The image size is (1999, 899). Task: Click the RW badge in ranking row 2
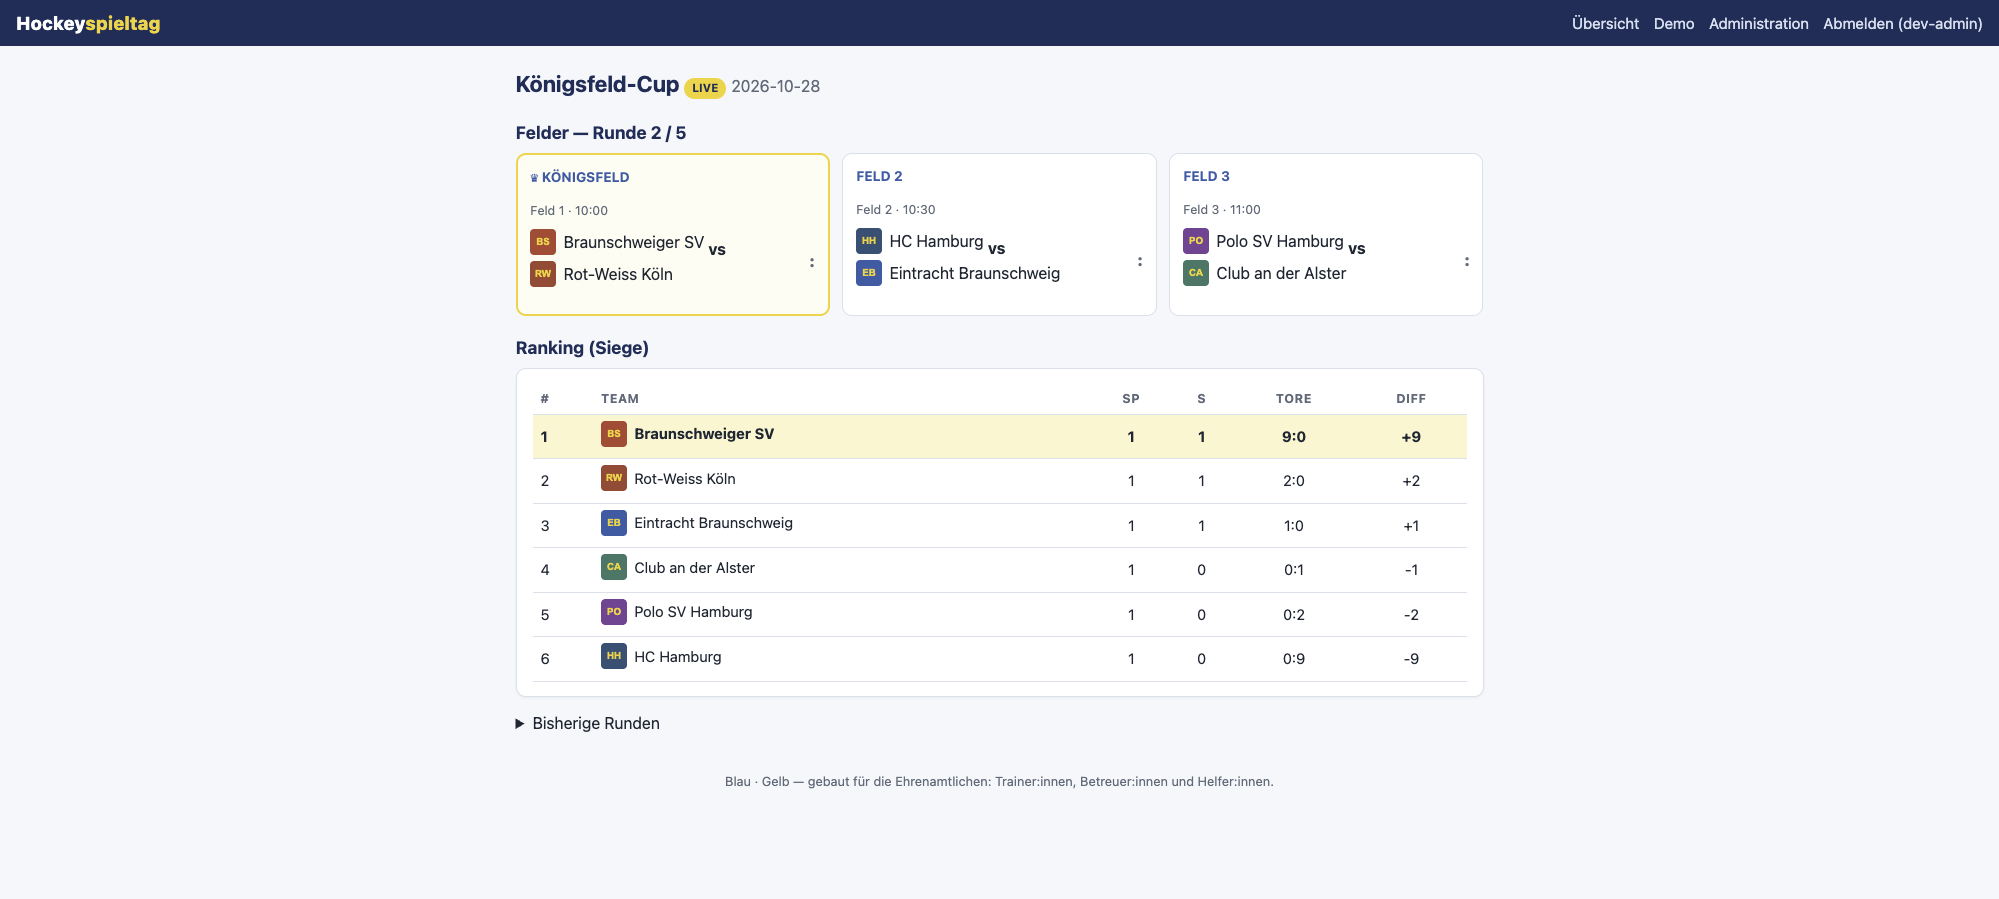click(x=614, y=478)
